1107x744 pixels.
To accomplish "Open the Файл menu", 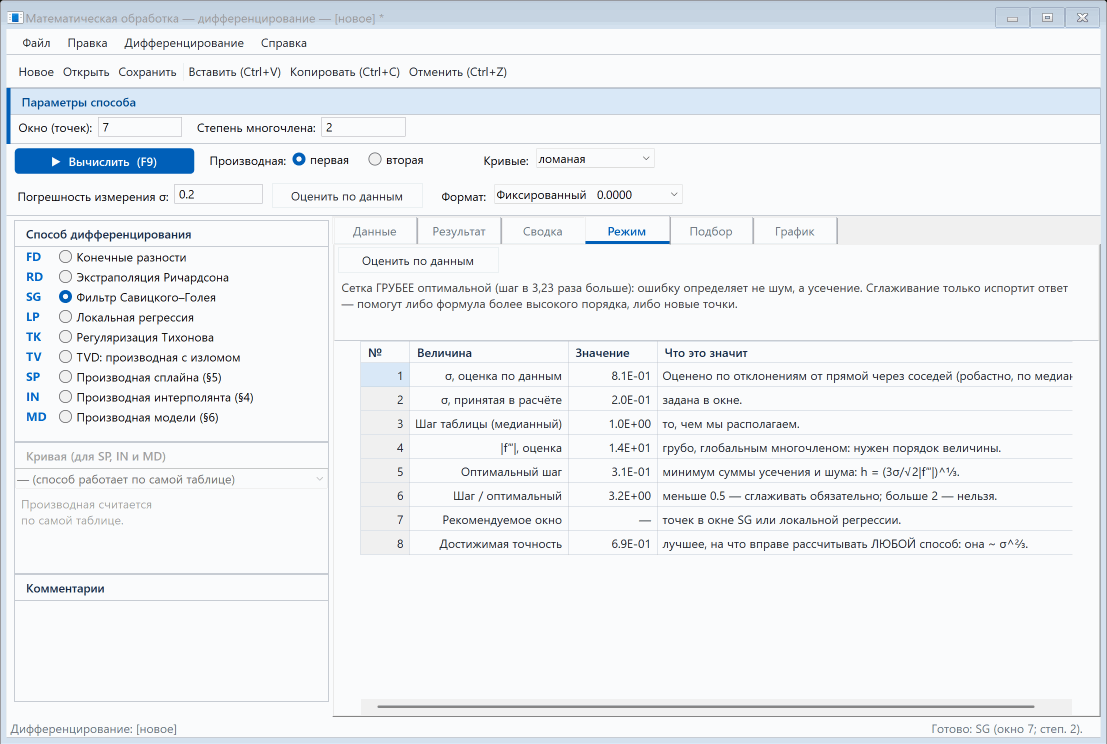I will point(36,43).
